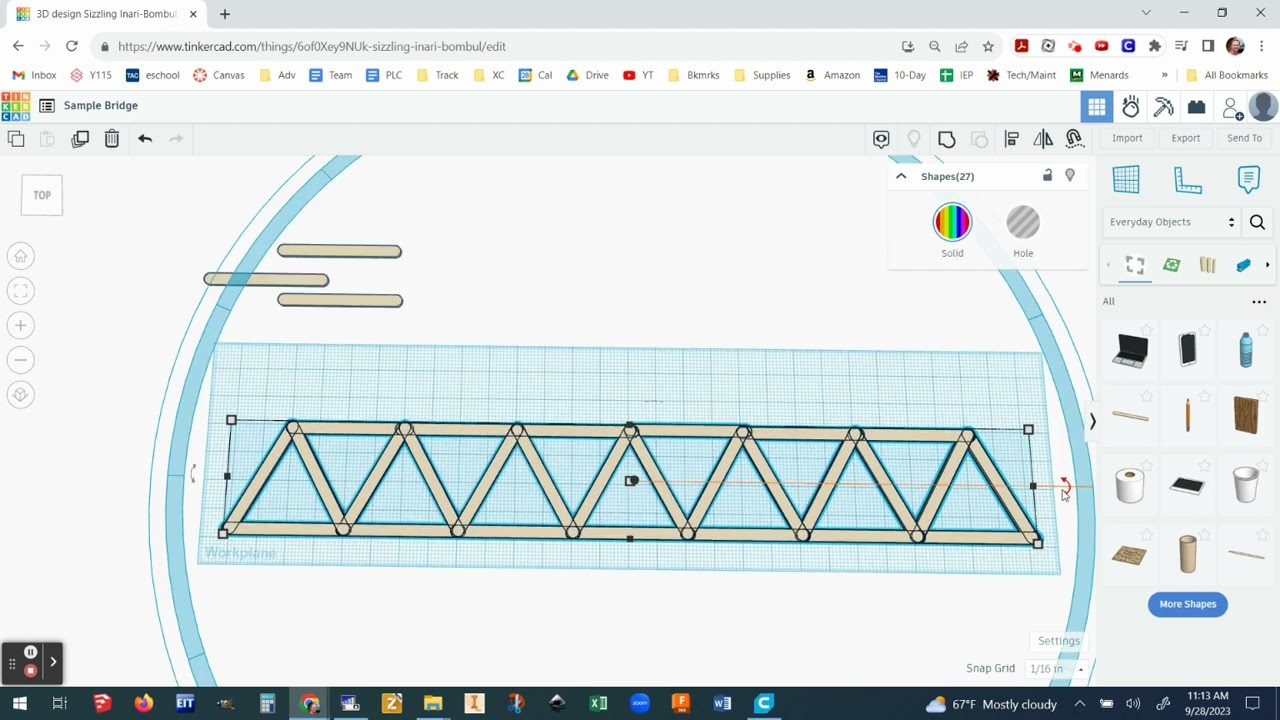The width and height of the screenshot is (1280, 720).
Task: Select the Notes tool in the right panel
Action: 1248,179
